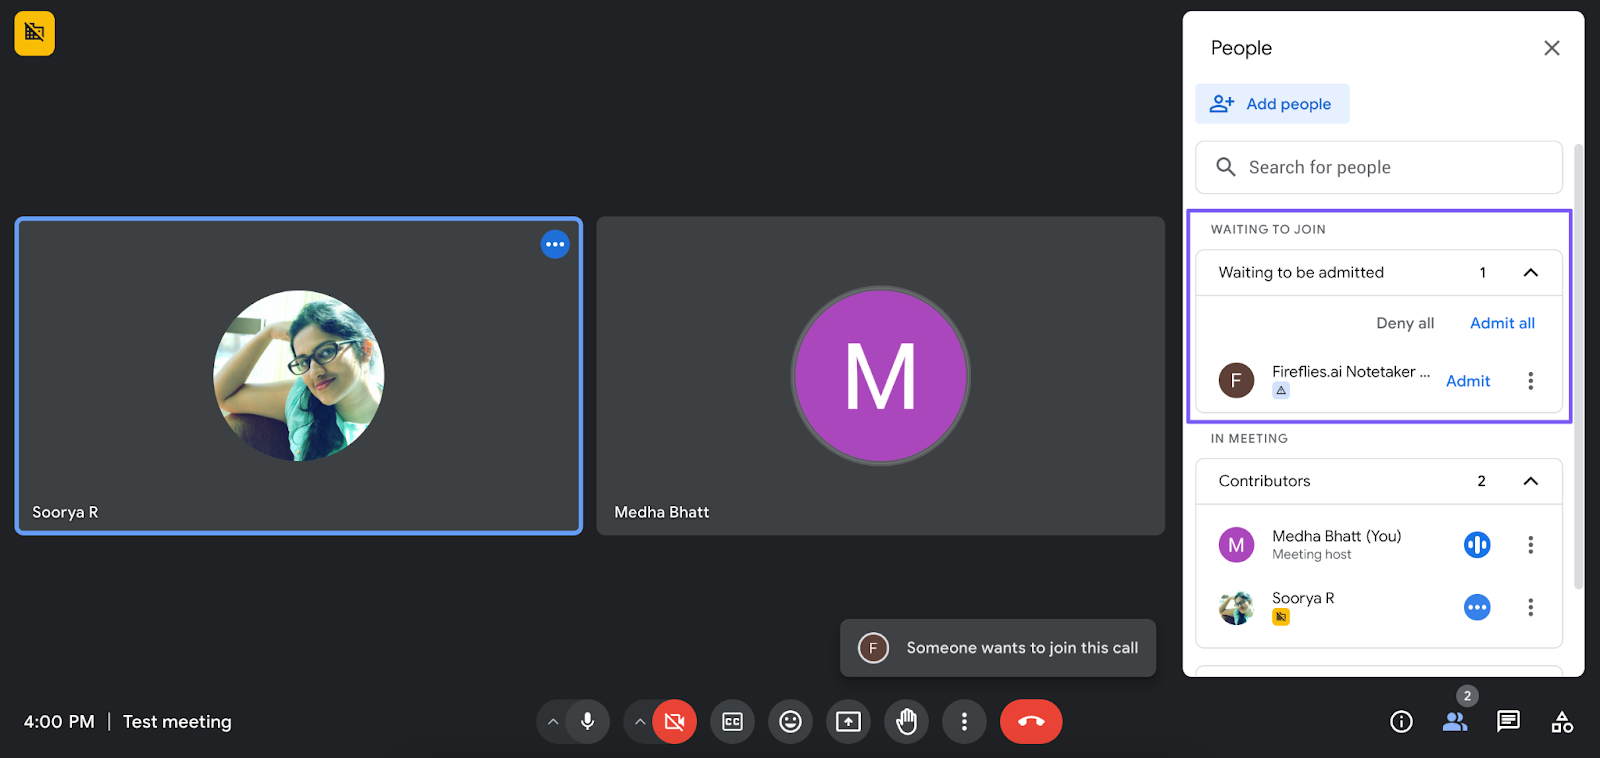The image size is (1600, 758).
Task: Click Fireflies.ai Notetaker avatar in waiting list
Action: (x=1236, y=380)
